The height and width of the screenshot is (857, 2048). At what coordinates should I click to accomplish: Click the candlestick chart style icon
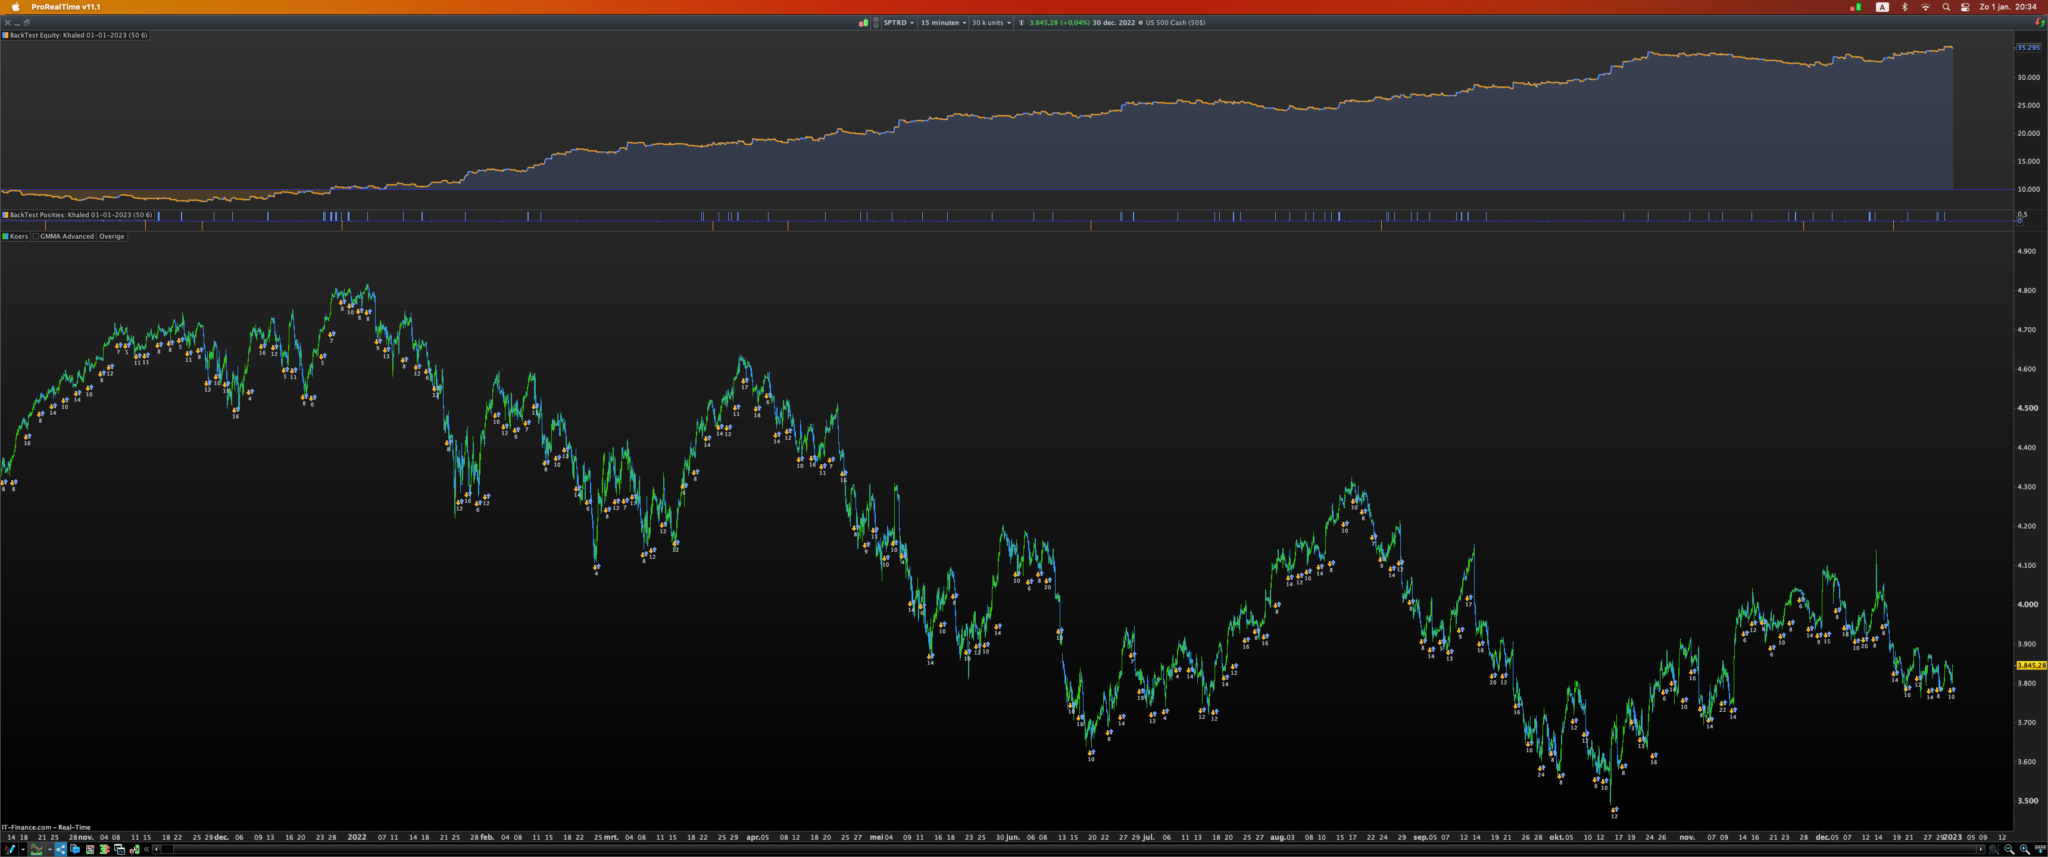point(863,22)
